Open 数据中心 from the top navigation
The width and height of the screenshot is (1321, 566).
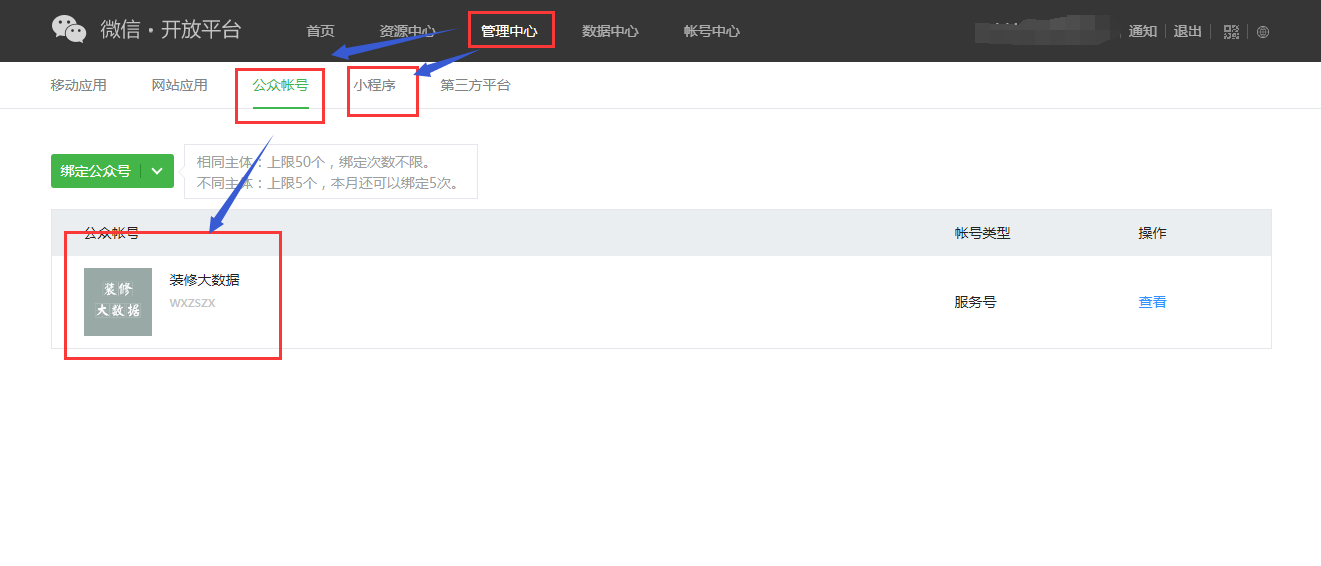pos(610,31)
